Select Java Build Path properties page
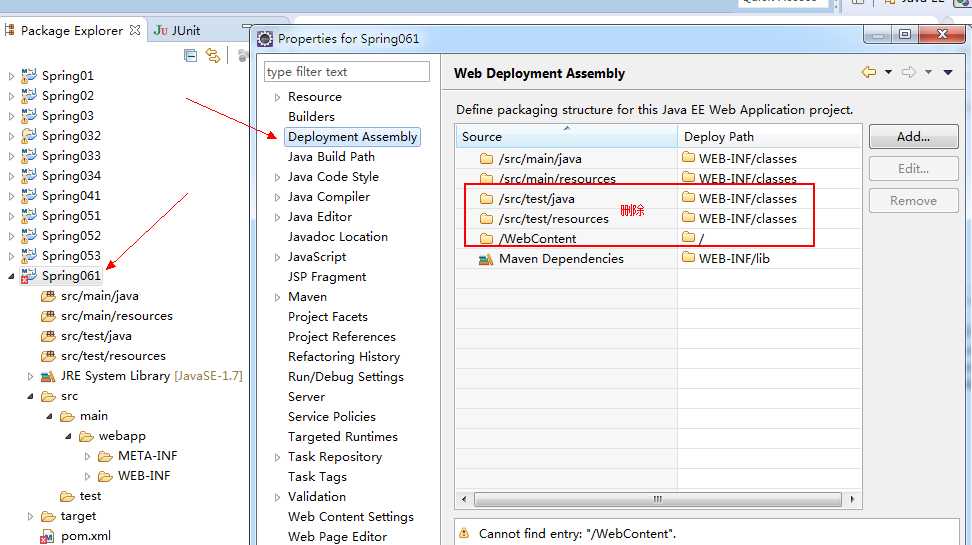 pos(331,157)
